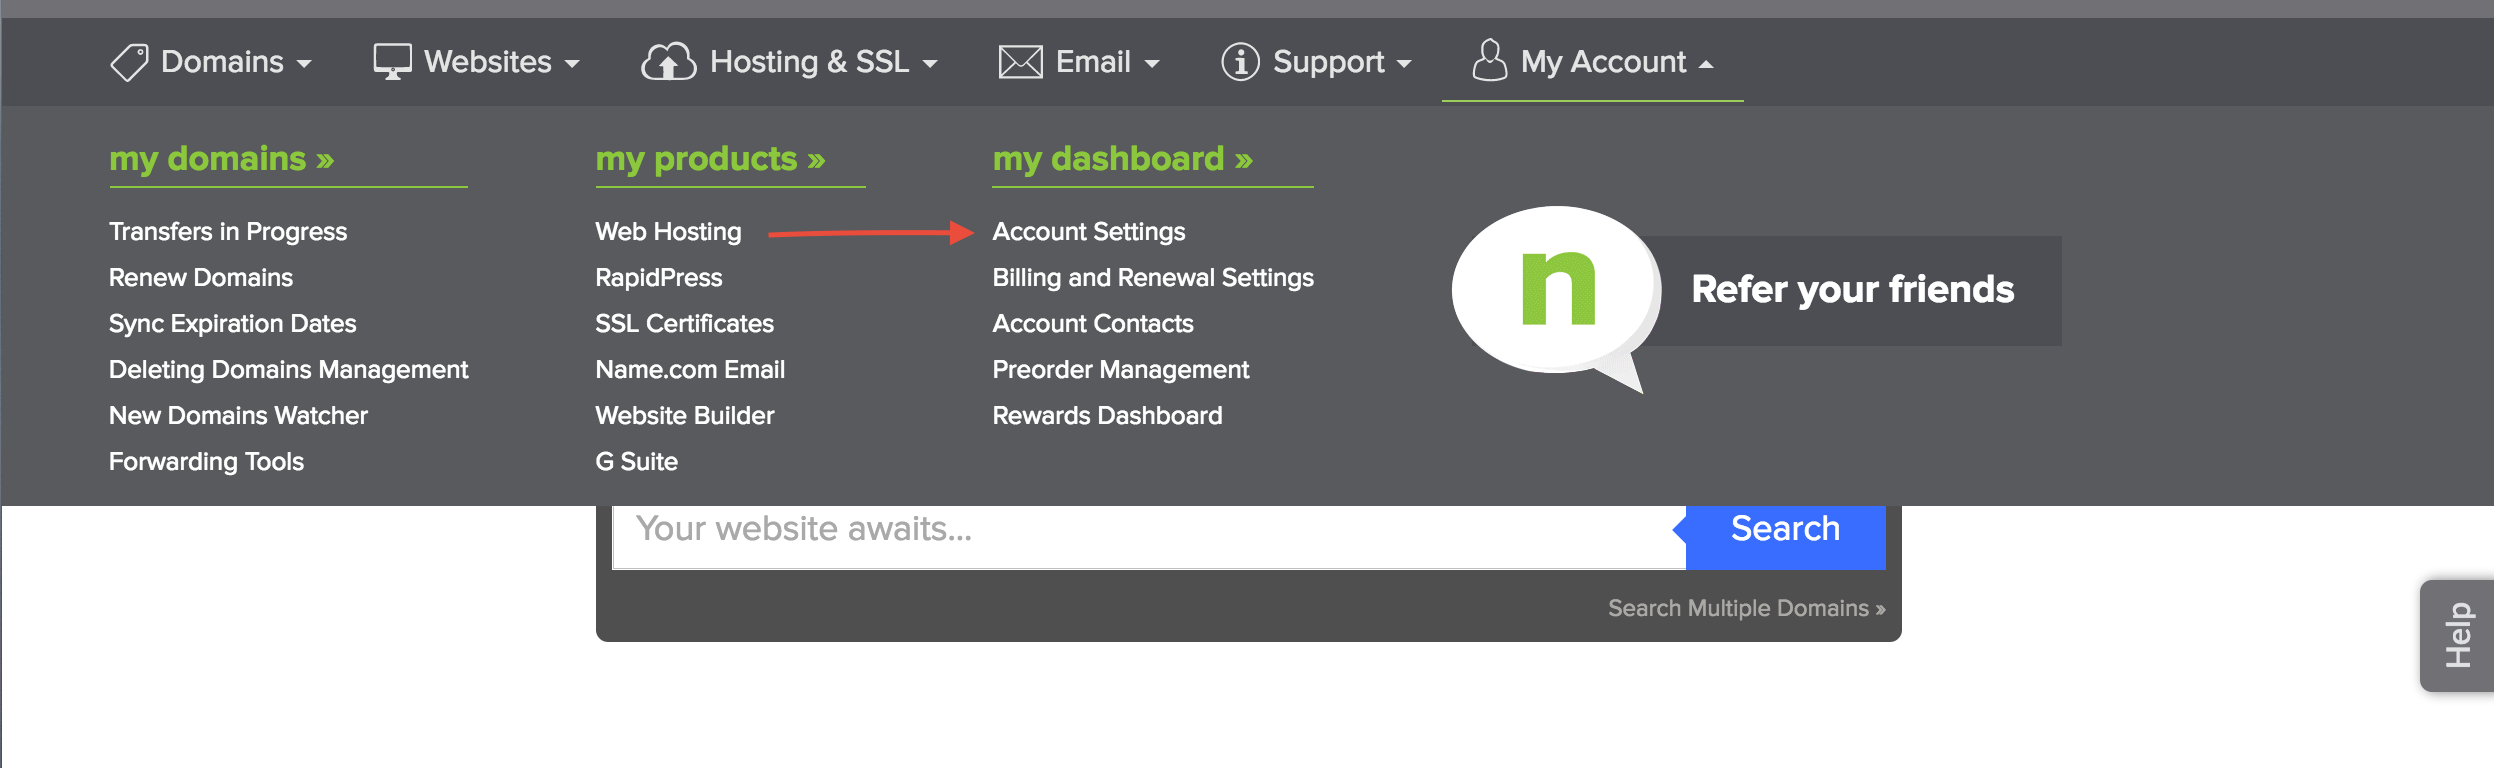Screen dimensions: 2494x768
Task: Open New Domains Watcher
Action: pos(238,416)
